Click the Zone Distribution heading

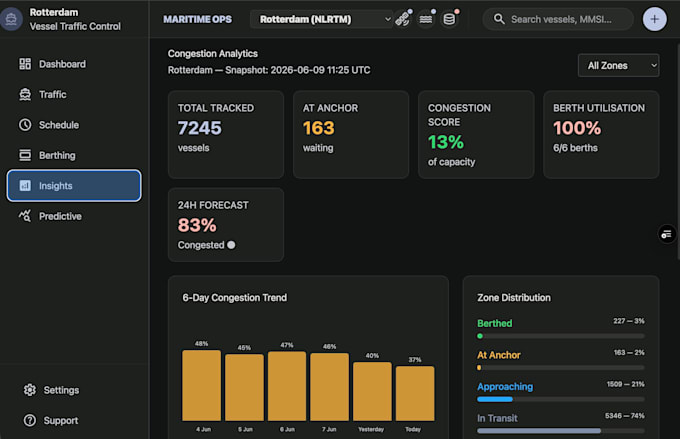[514, 298]
